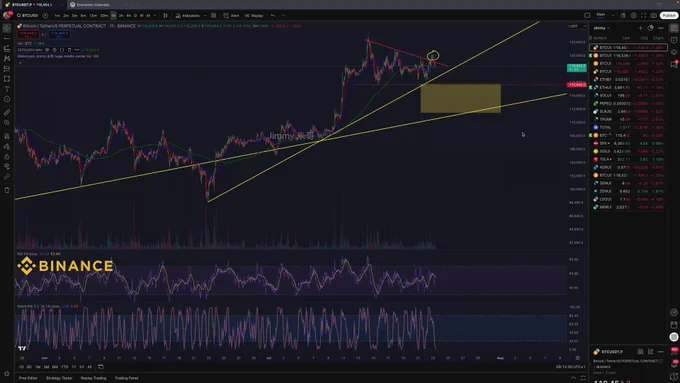Open the favorites star at bottom left
This screenshot has width=680, height=383.
click(7, 373)
